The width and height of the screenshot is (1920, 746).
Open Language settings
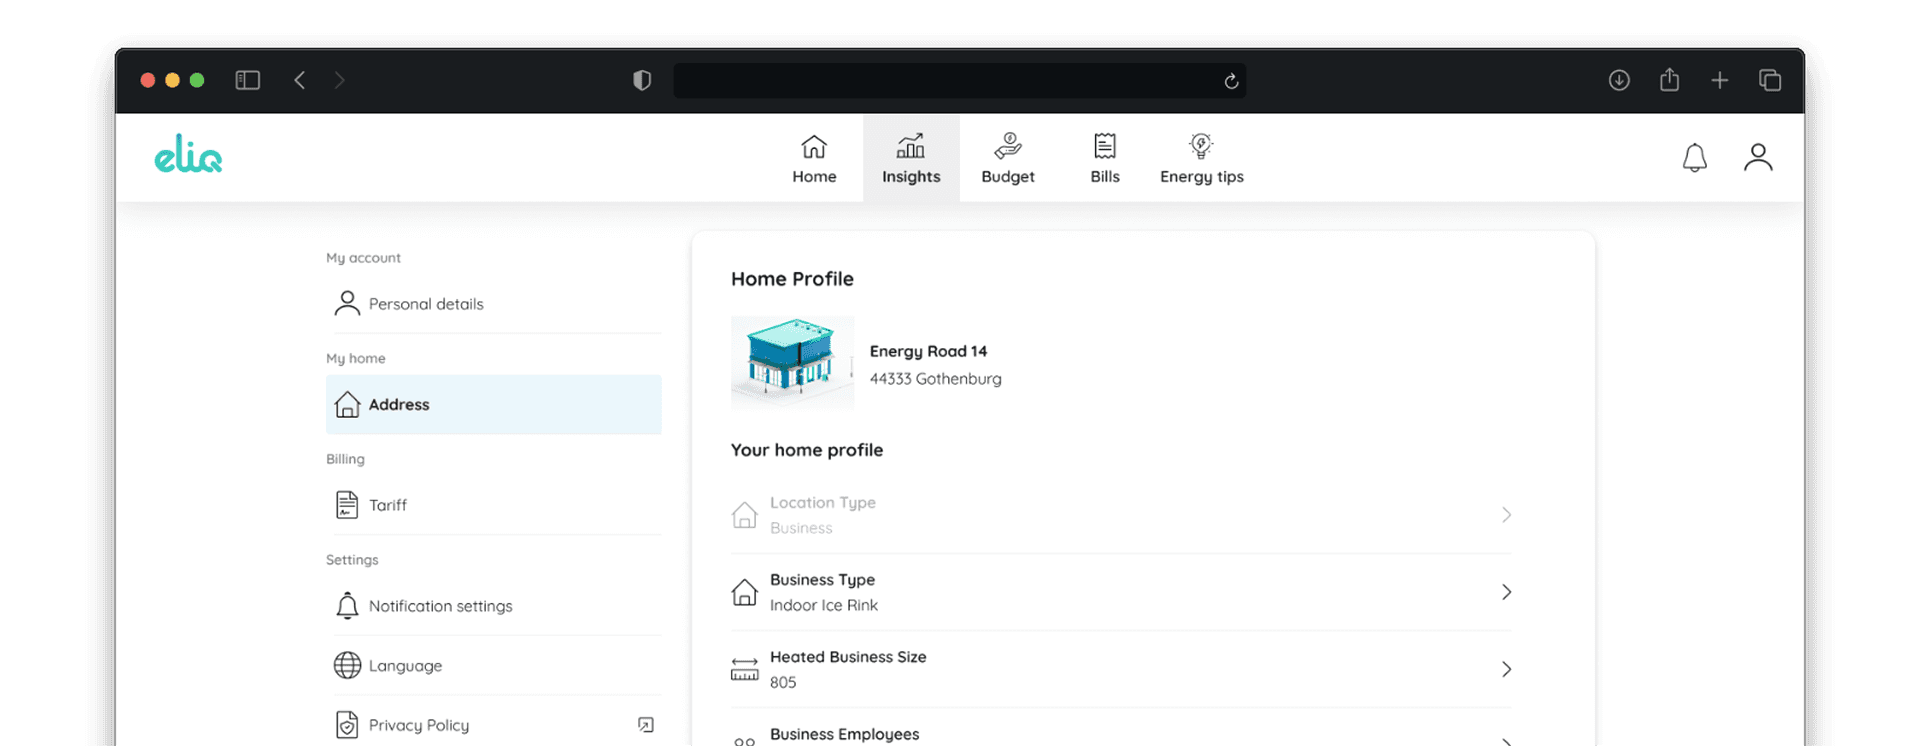[x=494, y=665]
